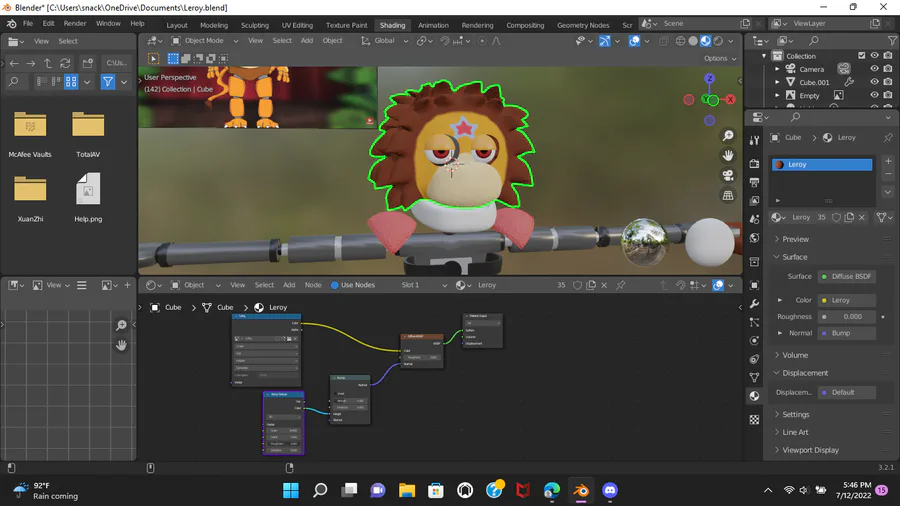
Task: Click the red X axis gizmo handle
Action: [x=730, y=100]
